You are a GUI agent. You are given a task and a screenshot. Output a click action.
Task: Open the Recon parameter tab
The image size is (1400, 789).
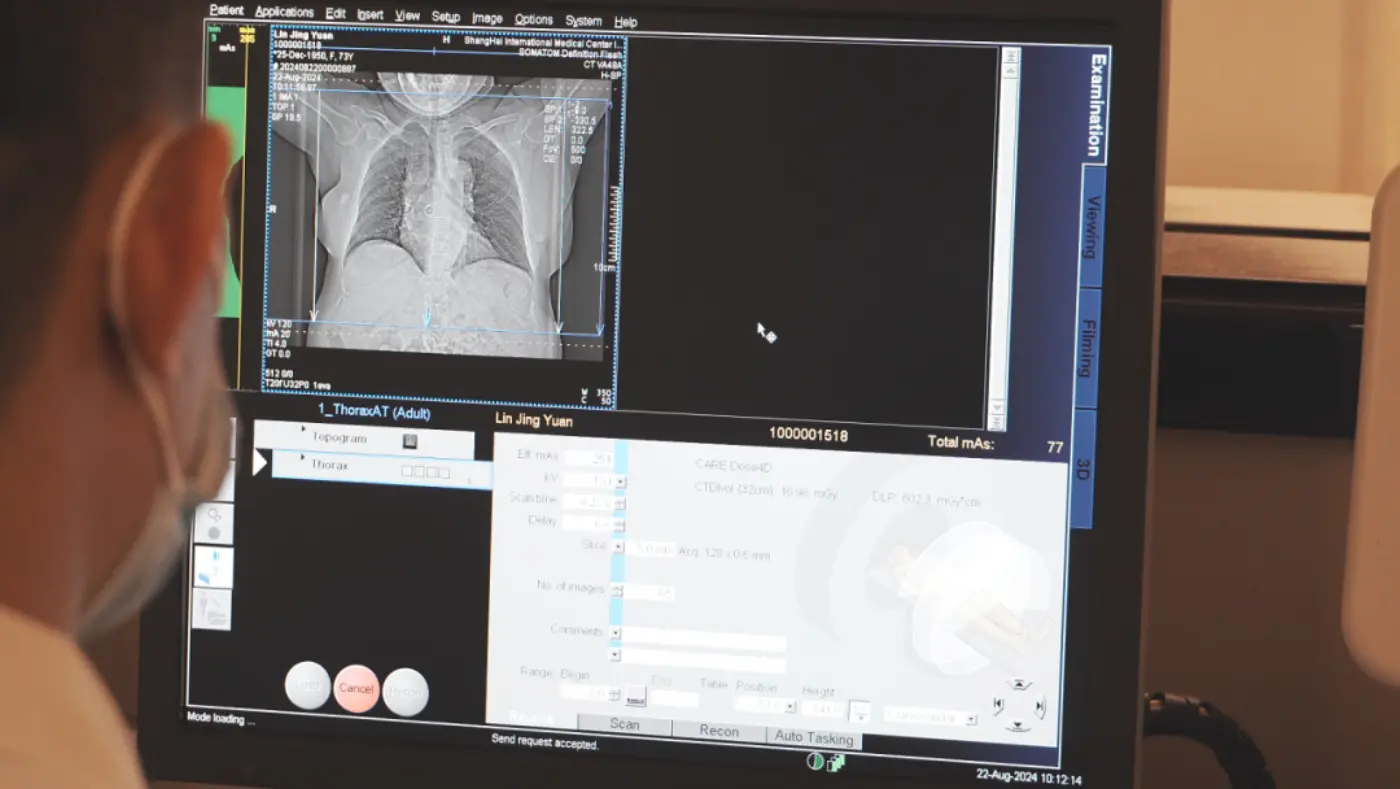point(719,731)
